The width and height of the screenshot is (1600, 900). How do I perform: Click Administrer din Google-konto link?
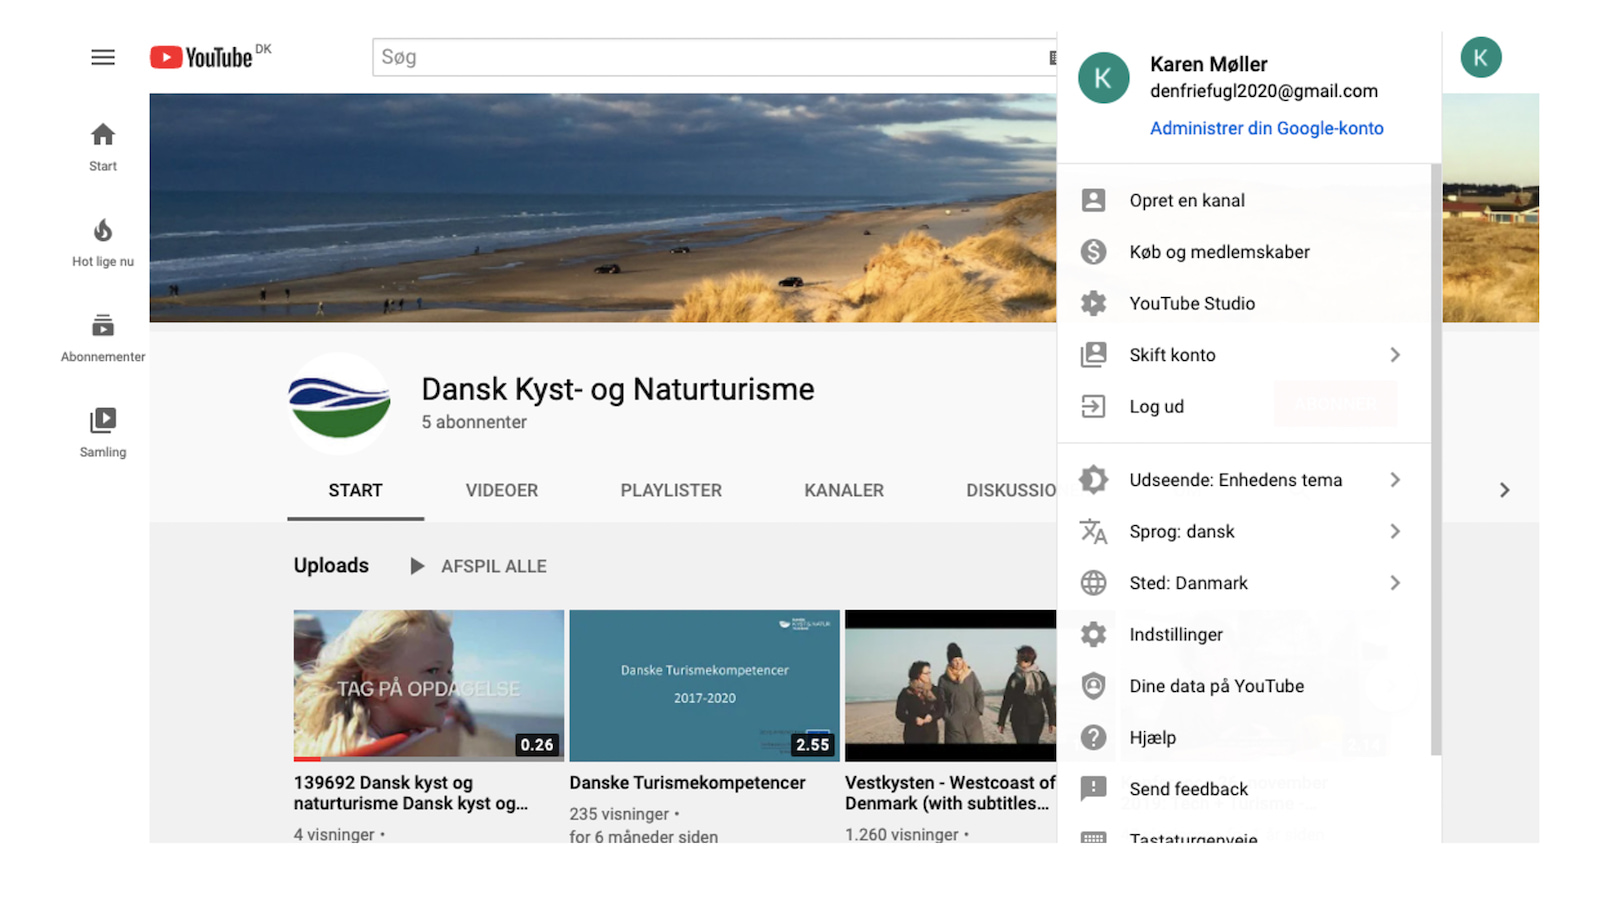[x=1266, y=128]
